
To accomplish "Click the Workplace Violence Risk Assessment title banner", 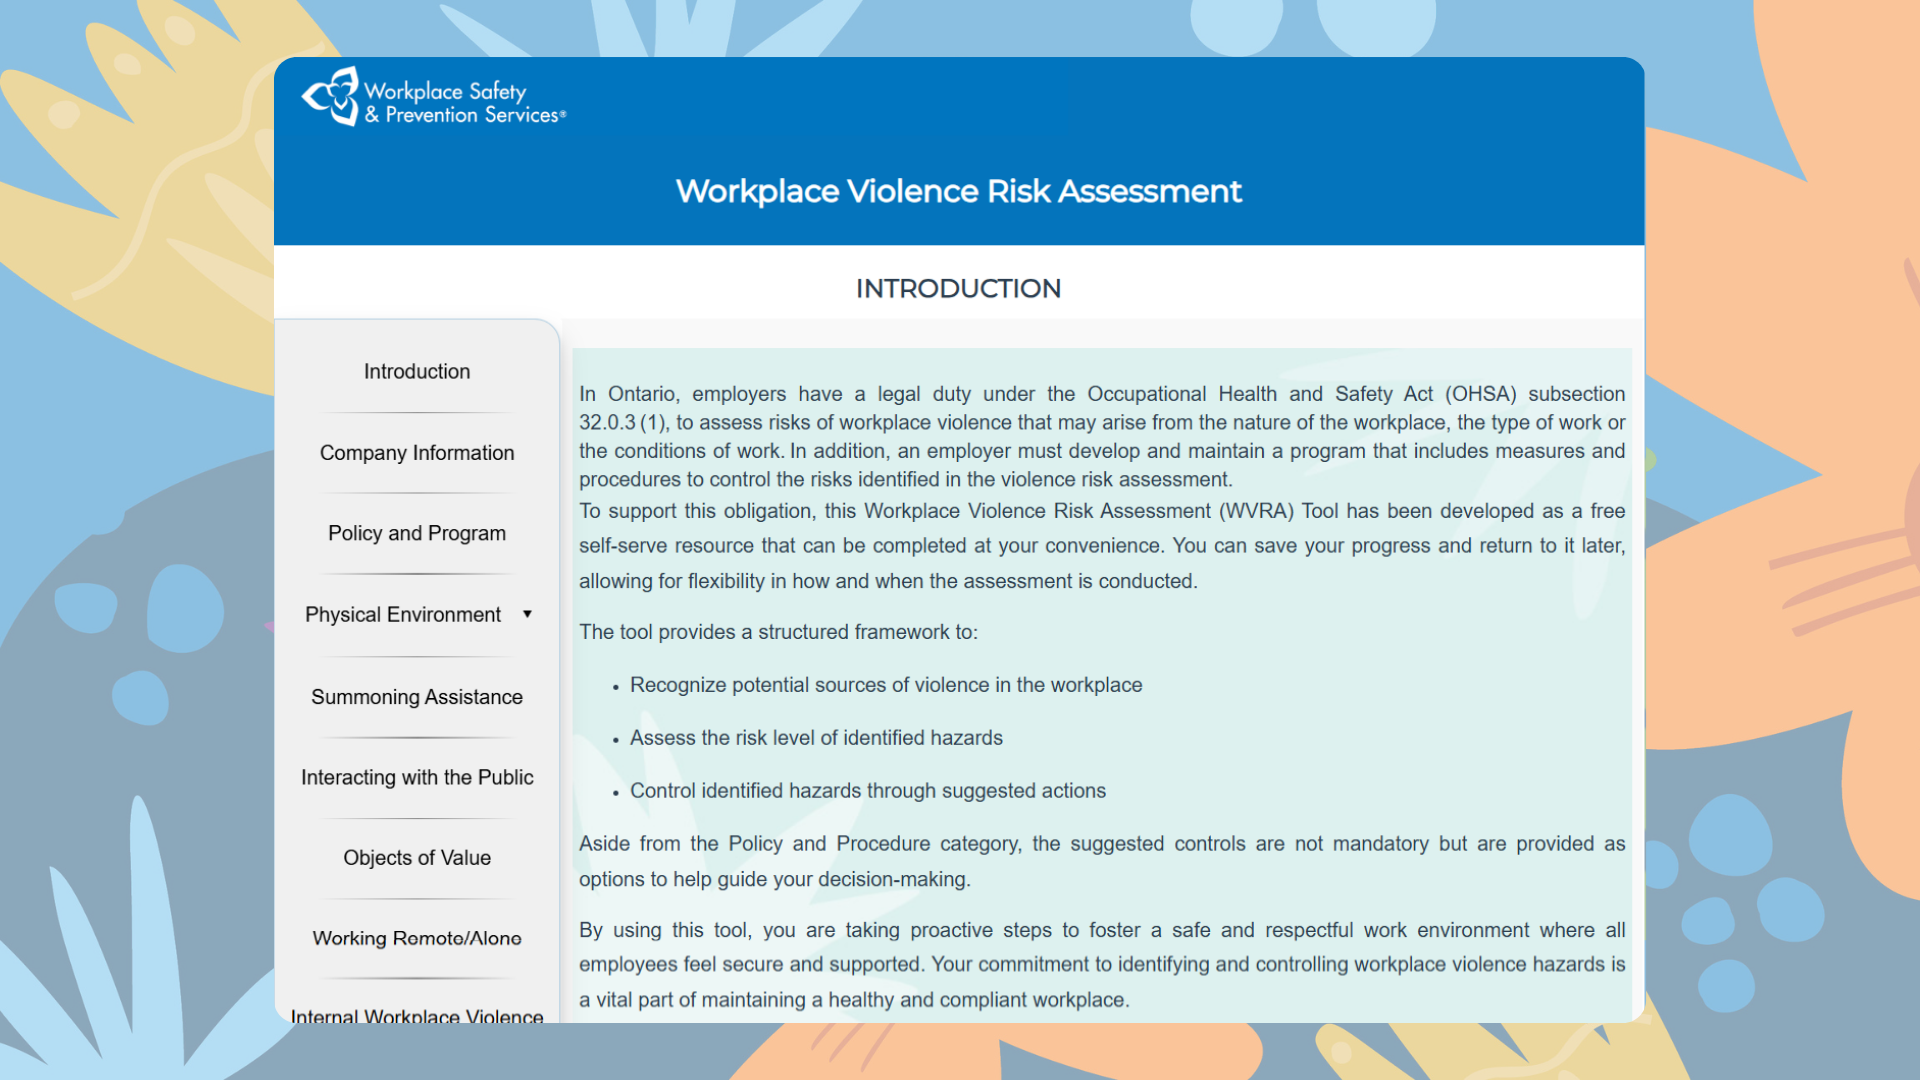I will [x=959, y=191].
